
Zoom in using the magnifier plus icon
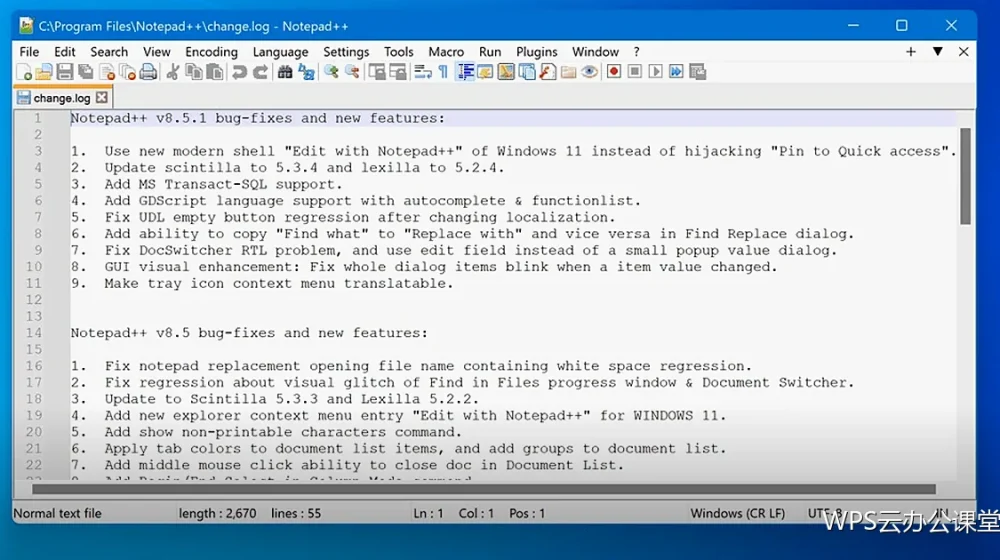[331, 72]
